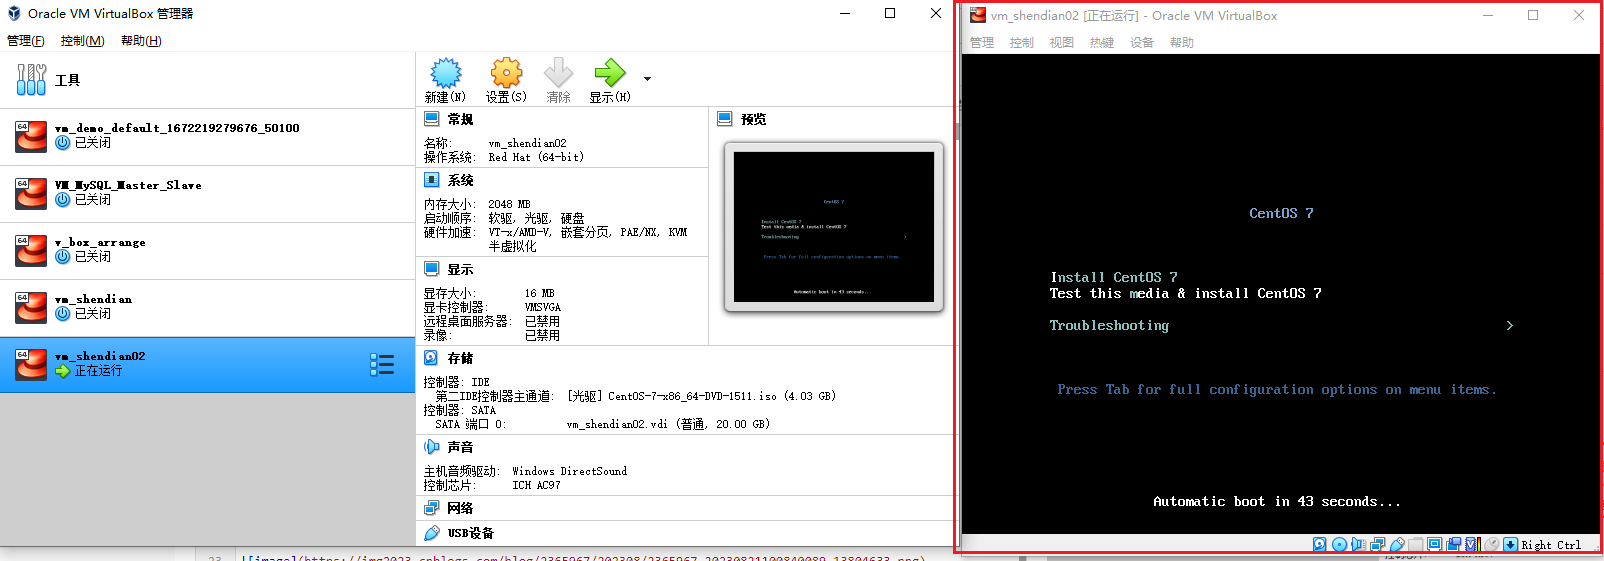Open the 控制 menu in the VM window
The width and height of the screenshot is (1604, 561).
pos(1022,43)
